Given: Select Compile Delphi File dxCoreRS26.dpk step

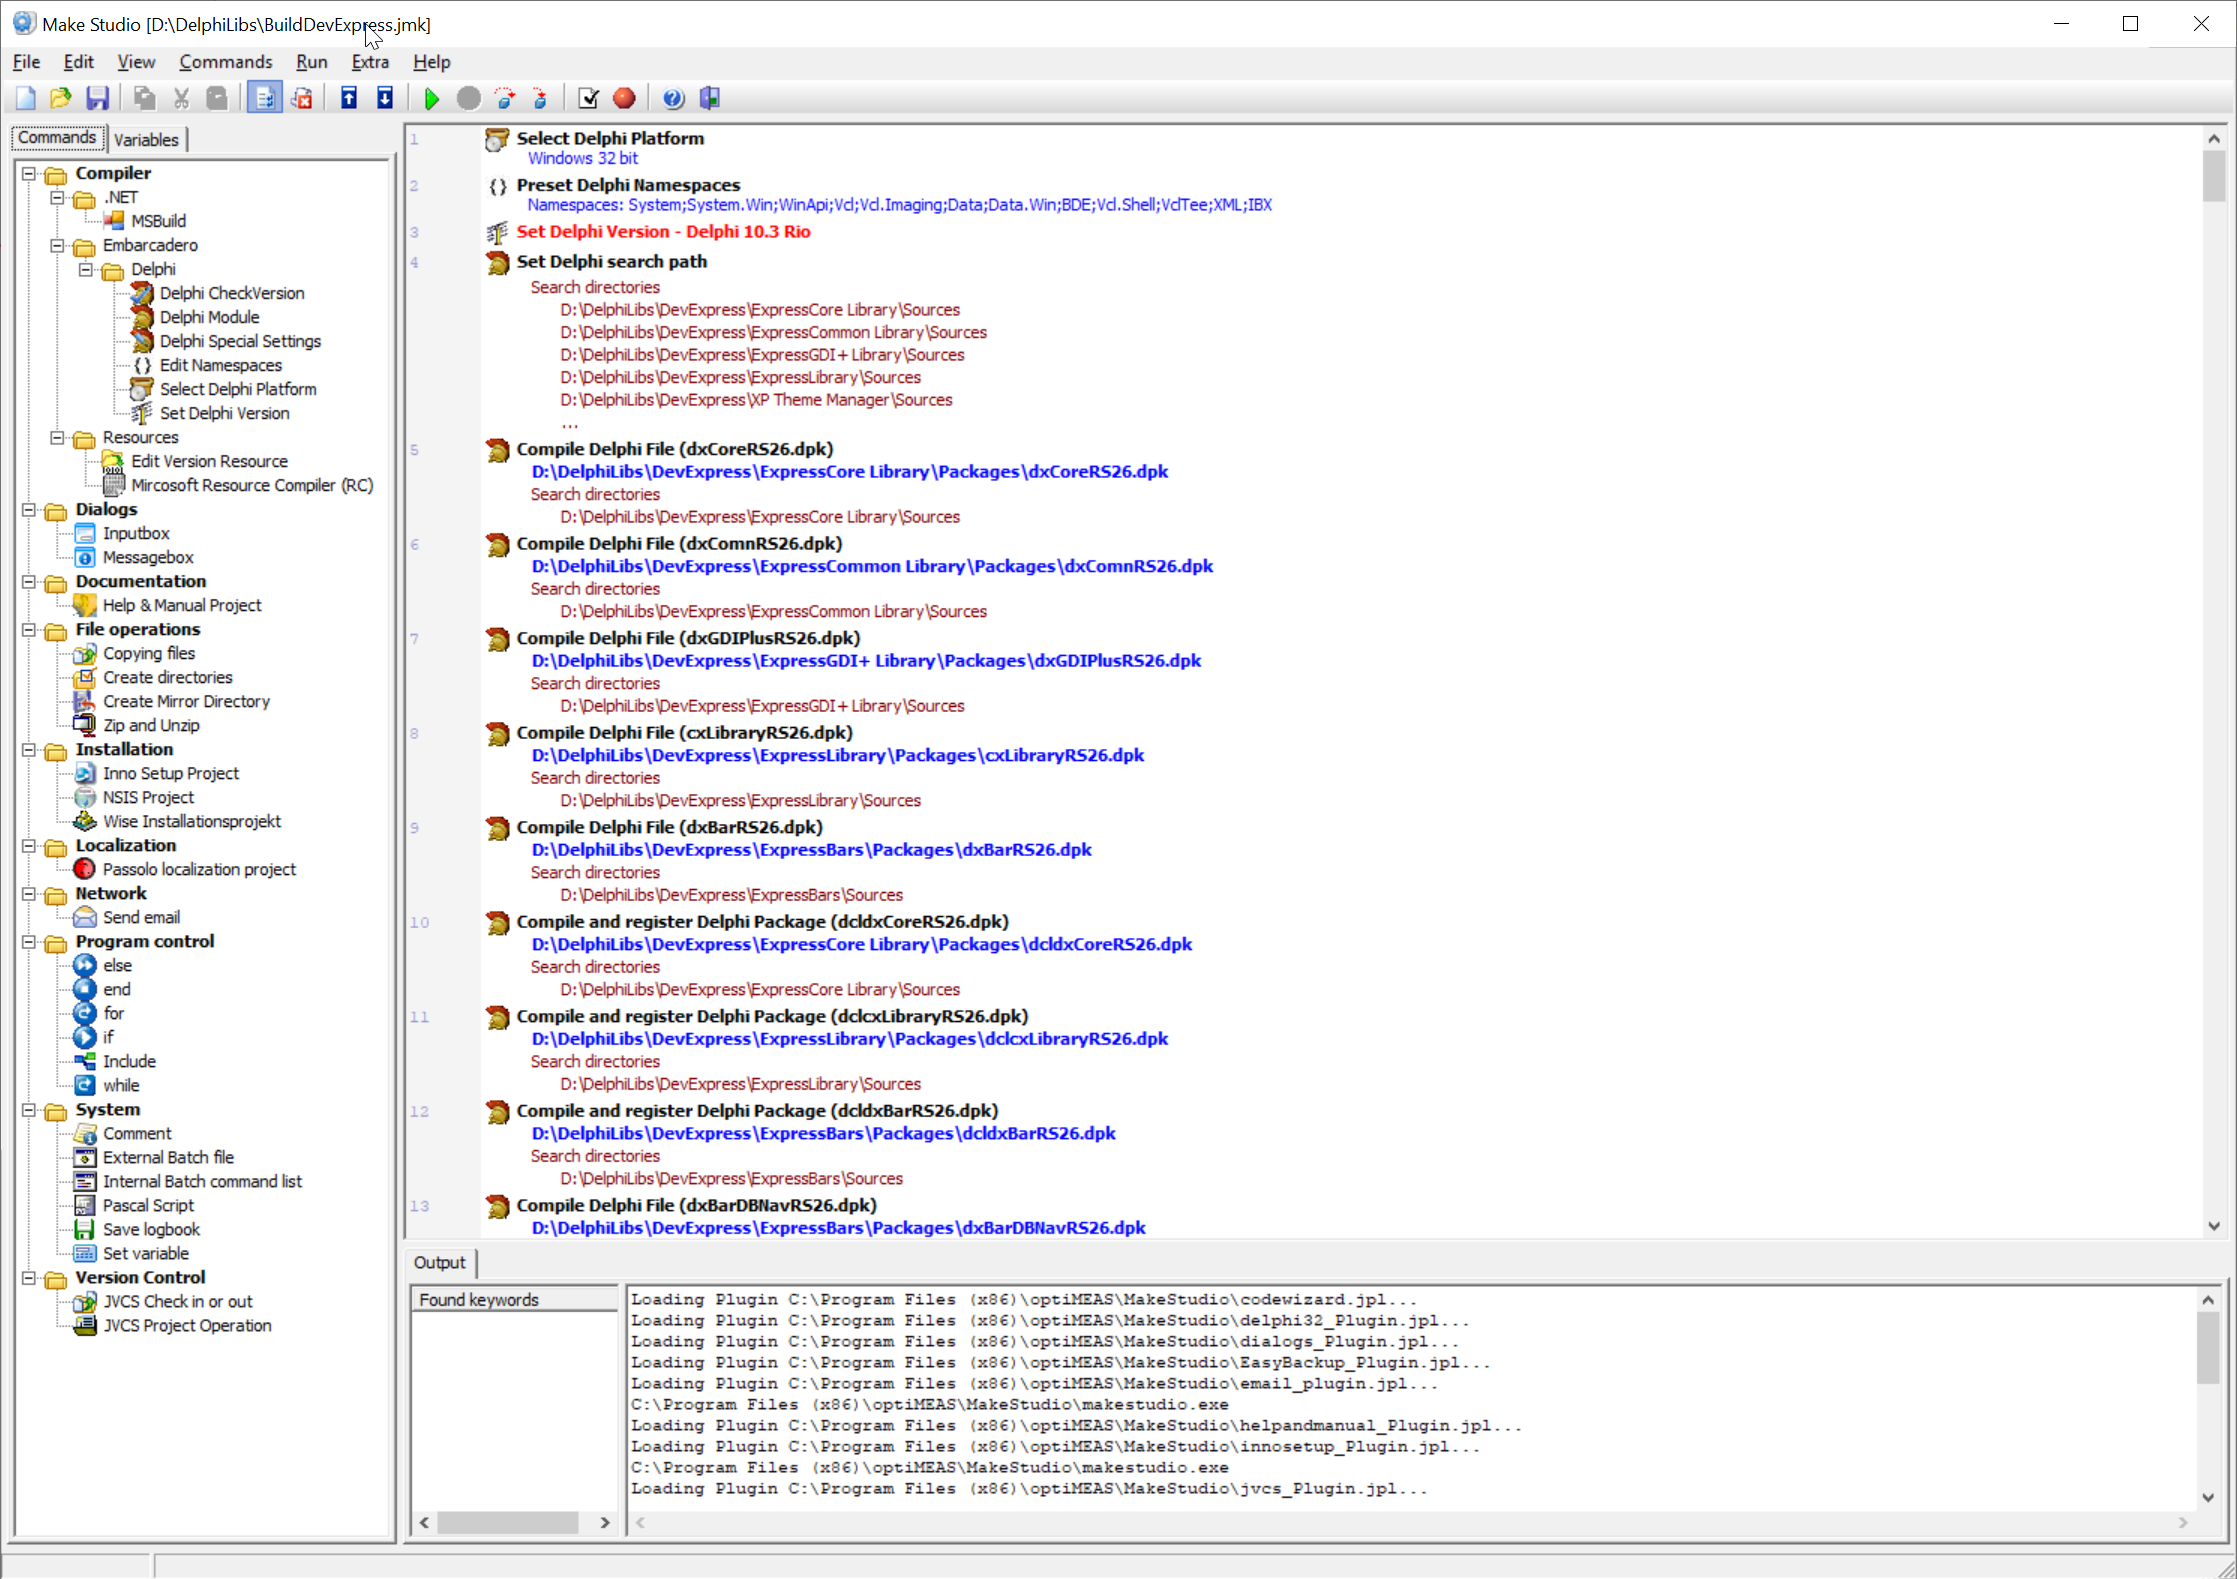Looking at the screenshot, I should tap(674, 449).
